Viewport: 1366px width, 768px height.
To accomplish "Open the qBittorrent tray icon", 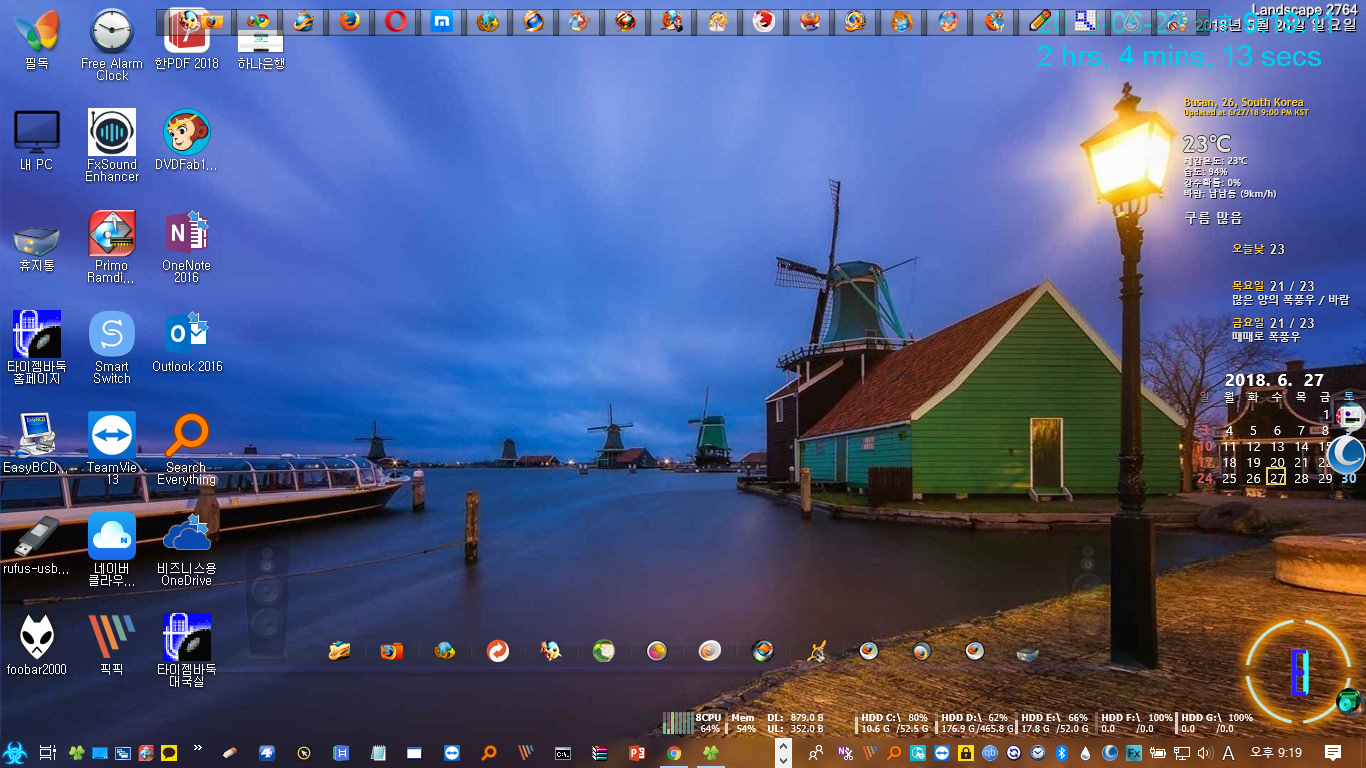I will click(989, 753).
